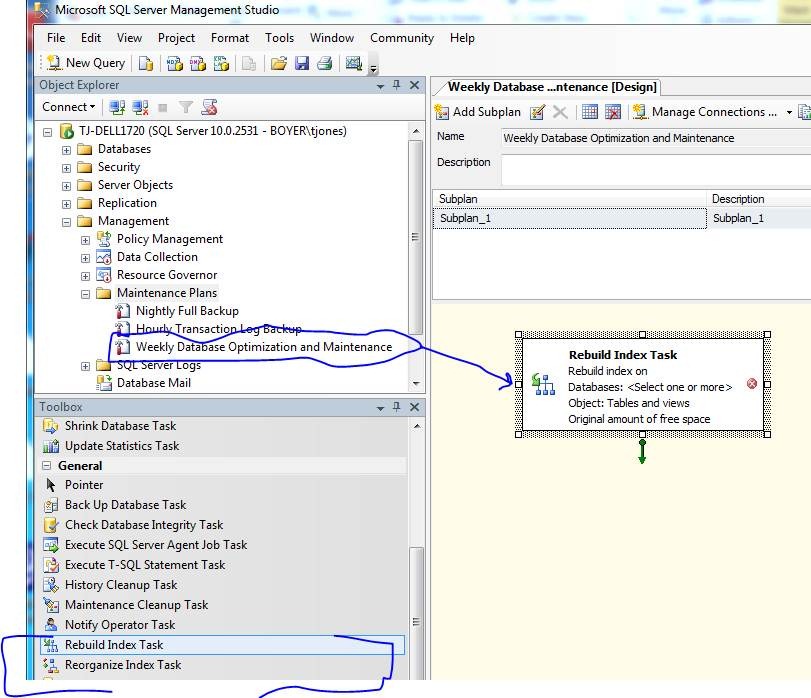The image size is (811, 698).
Task: Click the DMX query toolbar icon
Action: (x=198, y=64)
